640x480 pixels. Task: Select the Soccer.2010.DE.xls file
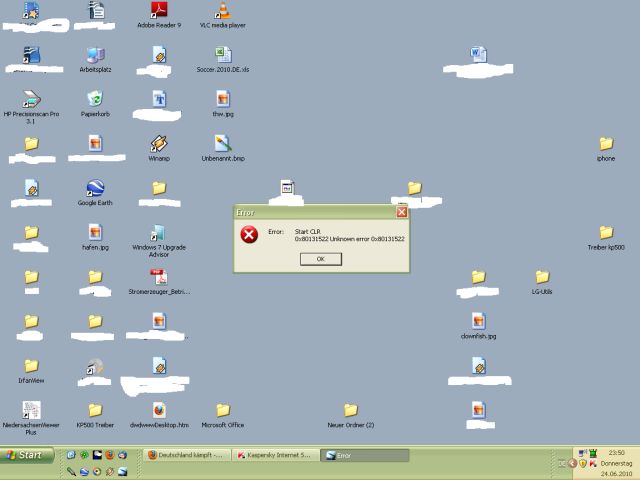point(222,55)
